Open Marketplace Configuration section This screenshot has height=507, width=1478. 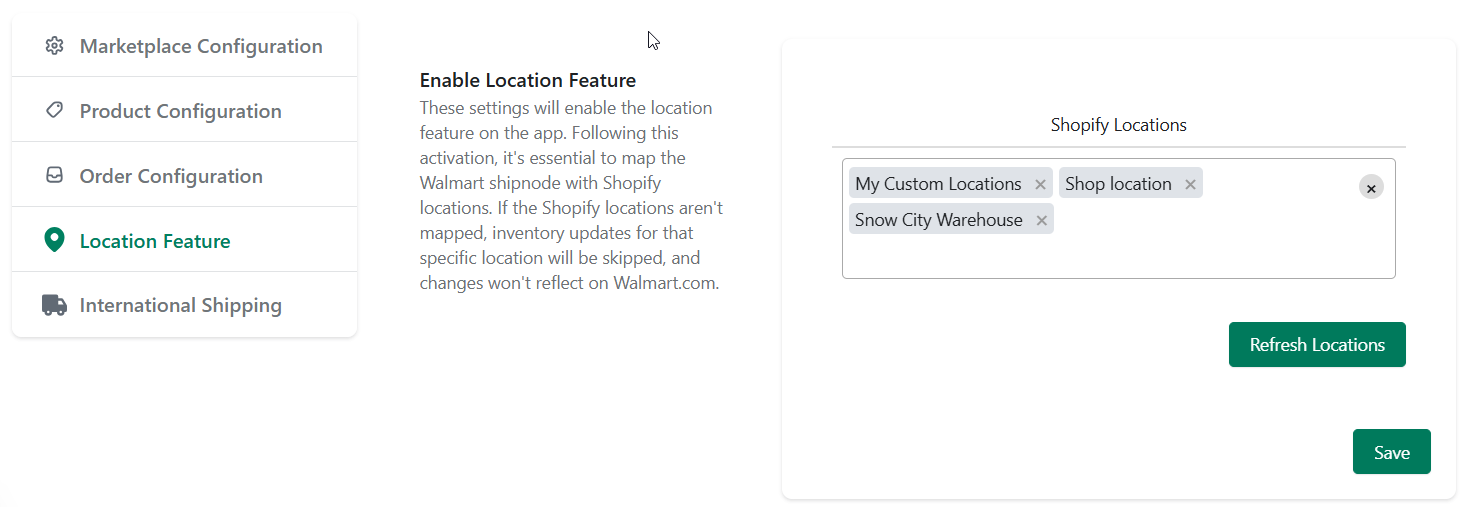(184, 46)
